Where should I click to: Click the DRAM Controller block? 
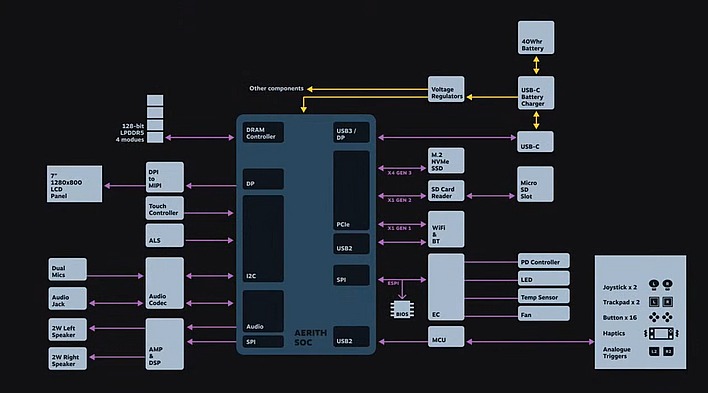[263, 132]
